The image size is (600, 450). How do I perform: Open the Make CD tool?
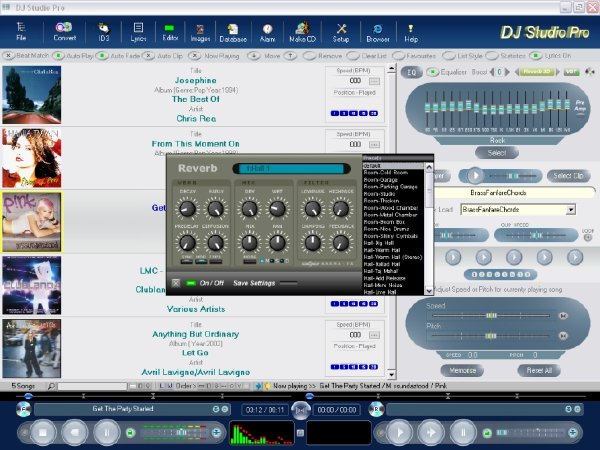click(x=302, y=33)
